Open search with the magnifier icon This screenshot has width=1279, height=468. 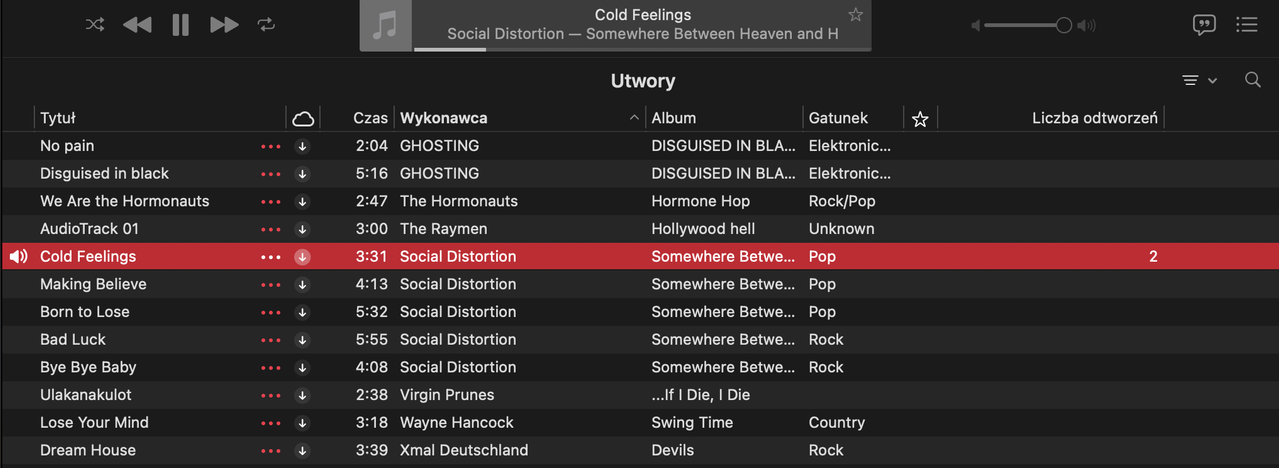[1252, 80]
